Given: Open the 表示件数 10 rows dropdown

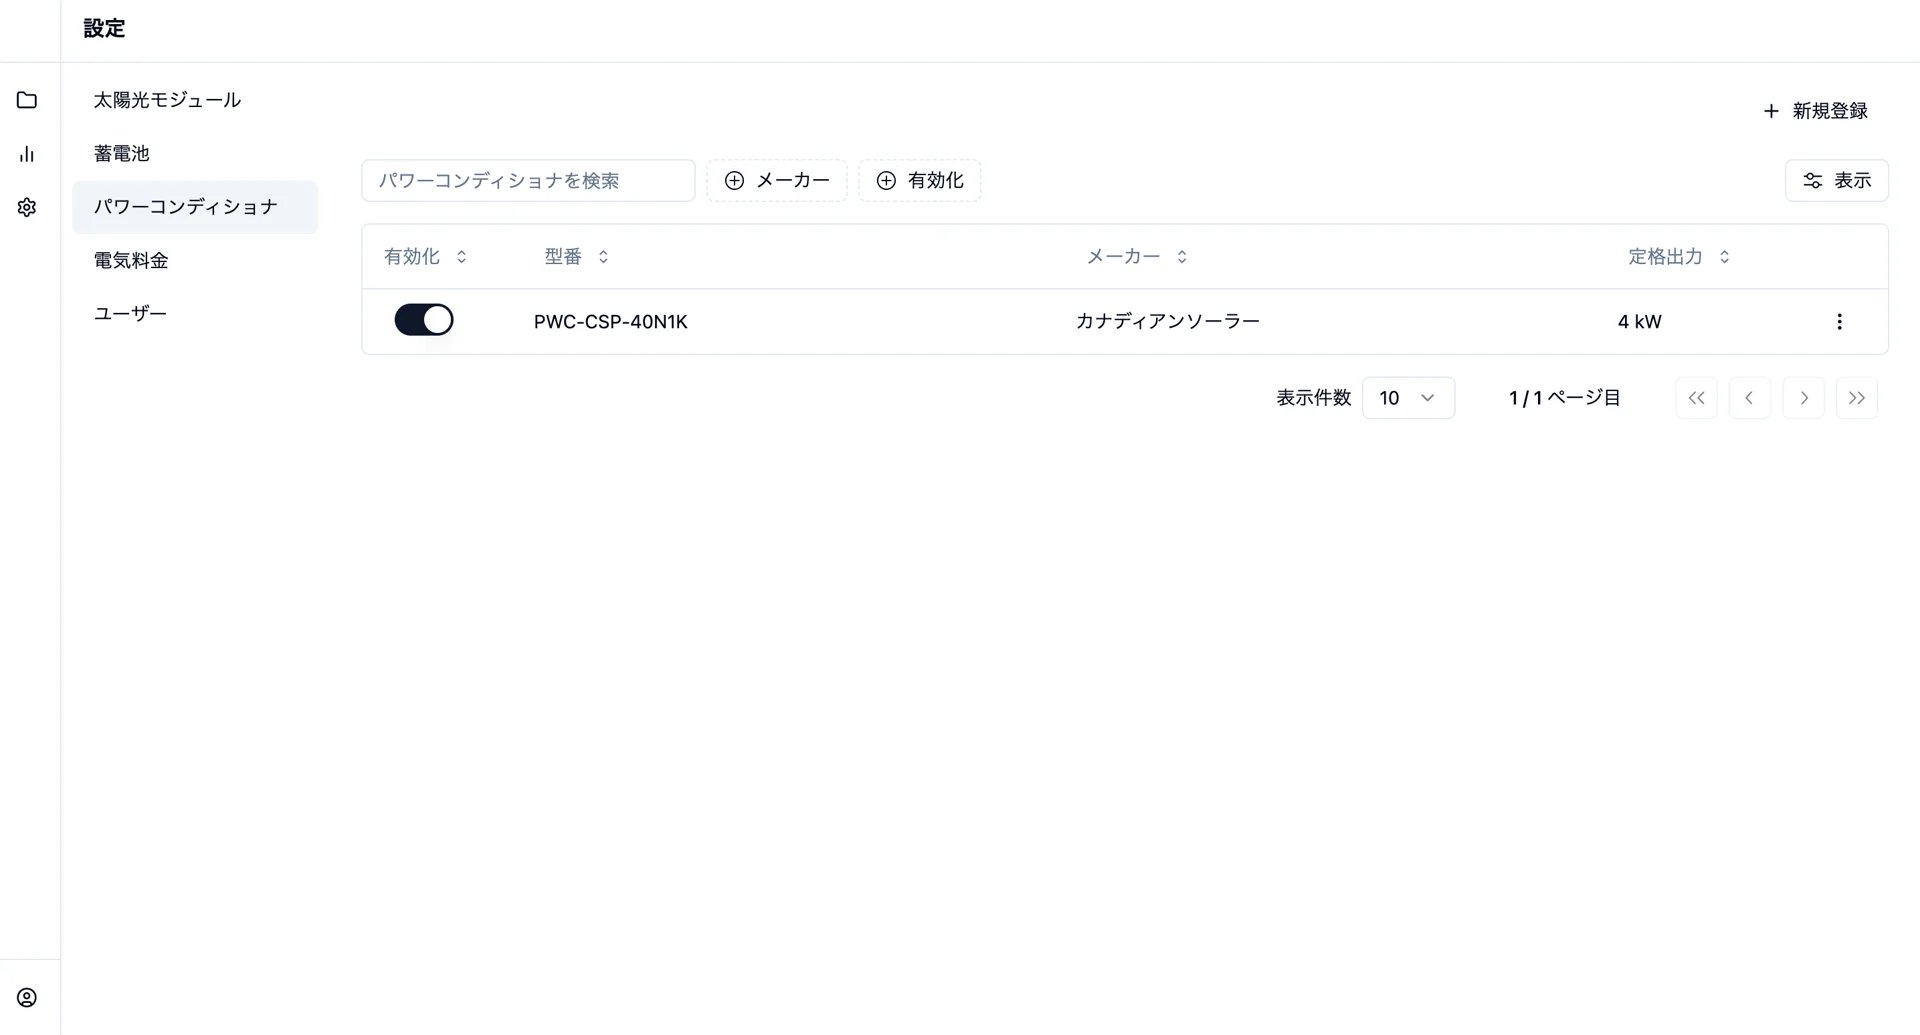Looking at the screenshot, I should pos(1408,398).
